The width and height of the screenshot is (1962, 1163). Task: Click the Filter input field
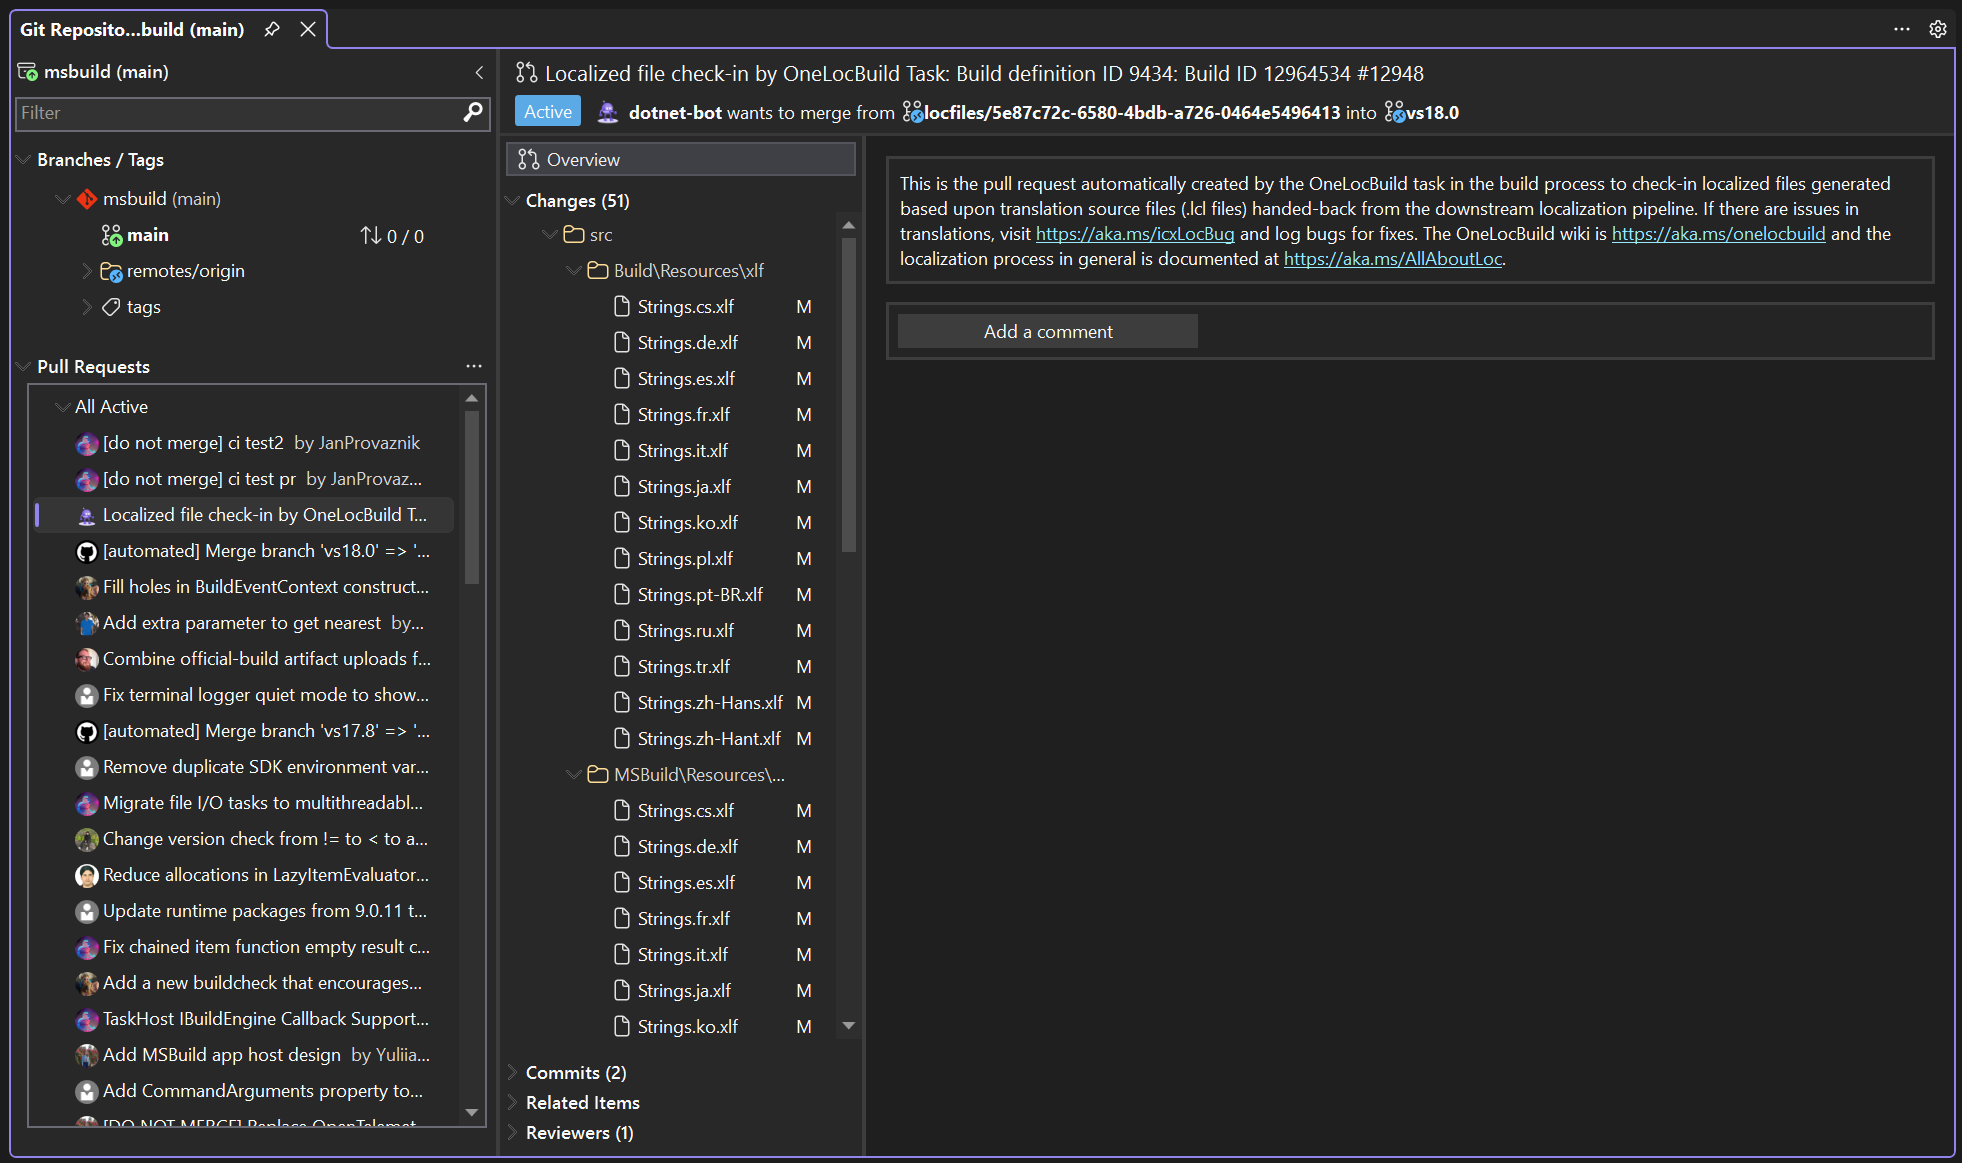coord(238,113)
